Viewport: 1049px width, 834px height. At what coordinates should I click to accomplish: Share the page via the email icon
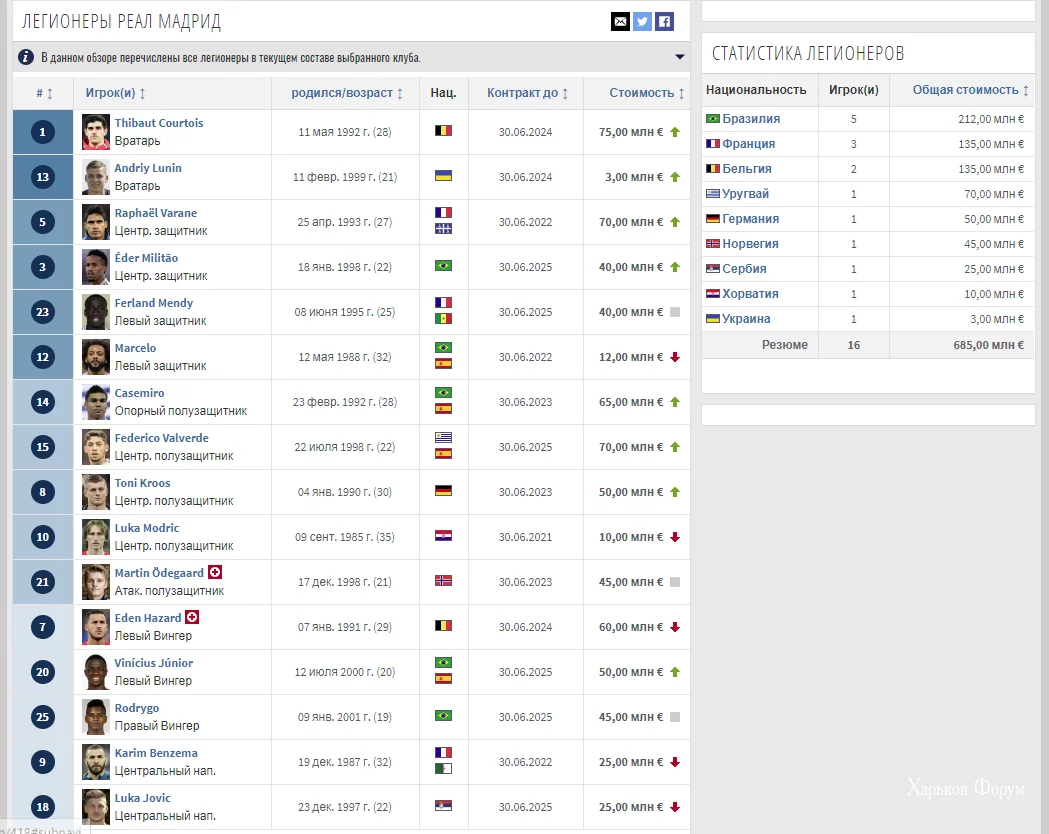[x=620, y=21]
